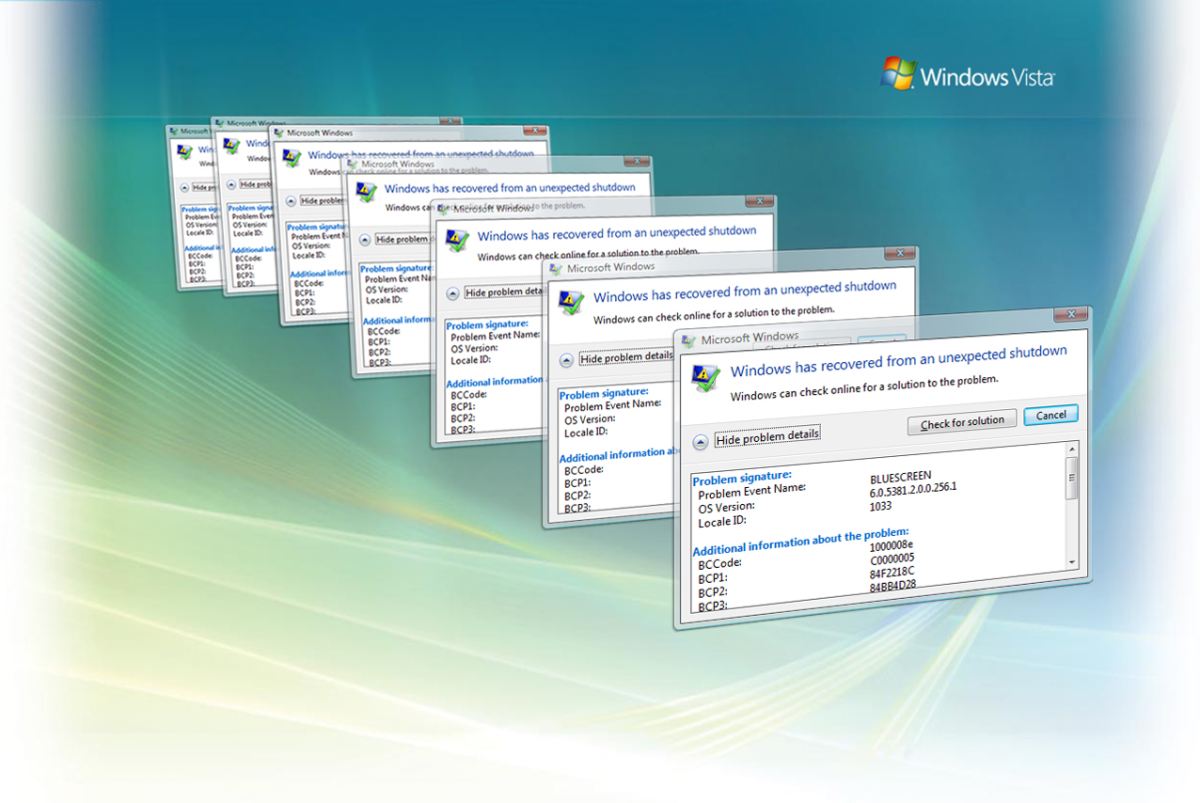
Task: Click the OS Version label in the dialog directly behind the front one
Action: click(x=590, y=419)
